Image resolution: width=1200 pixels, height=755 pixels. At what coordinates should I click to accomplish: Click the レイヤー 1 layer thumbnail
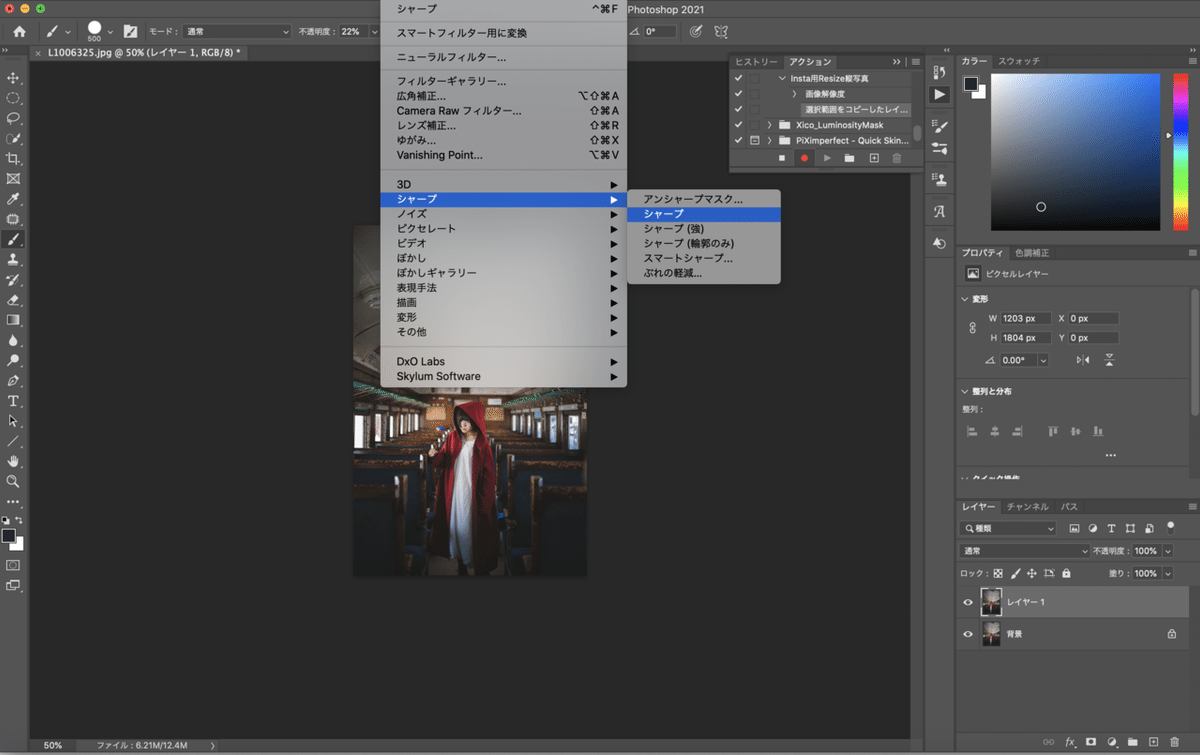click(x=992, y=602)
